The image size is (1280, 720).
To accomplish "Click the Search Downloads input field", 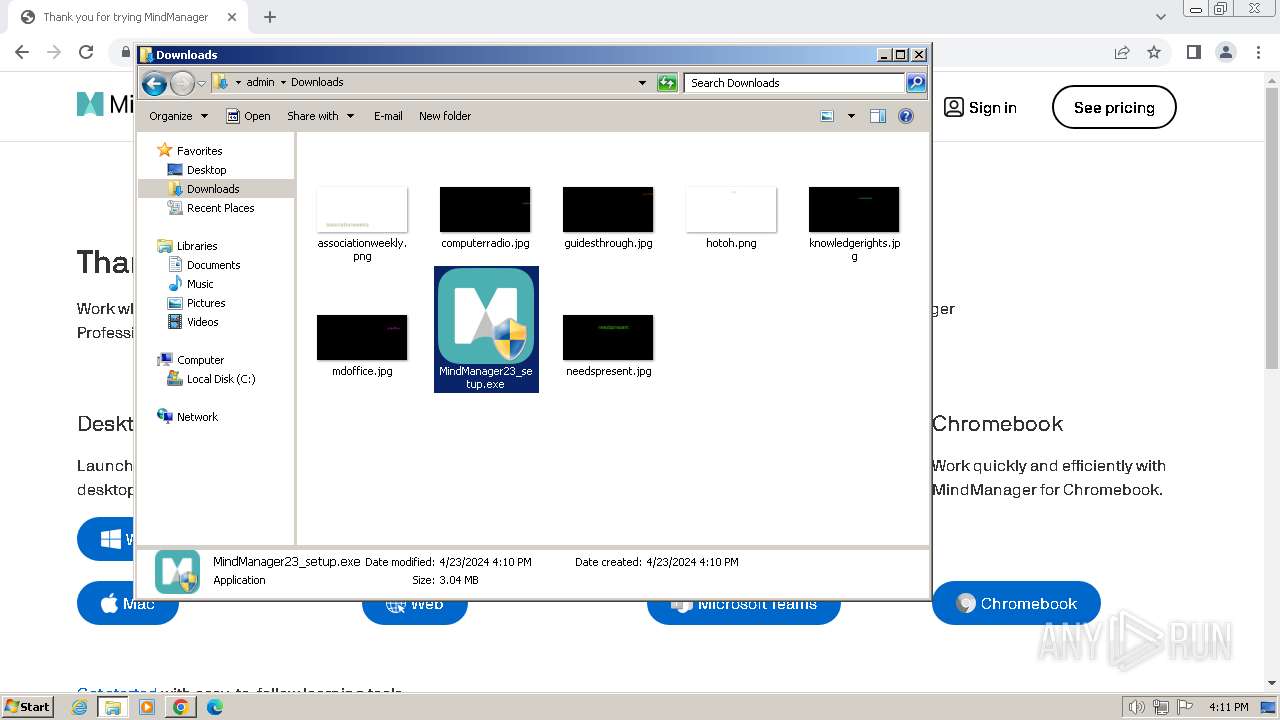I will 794,83.
